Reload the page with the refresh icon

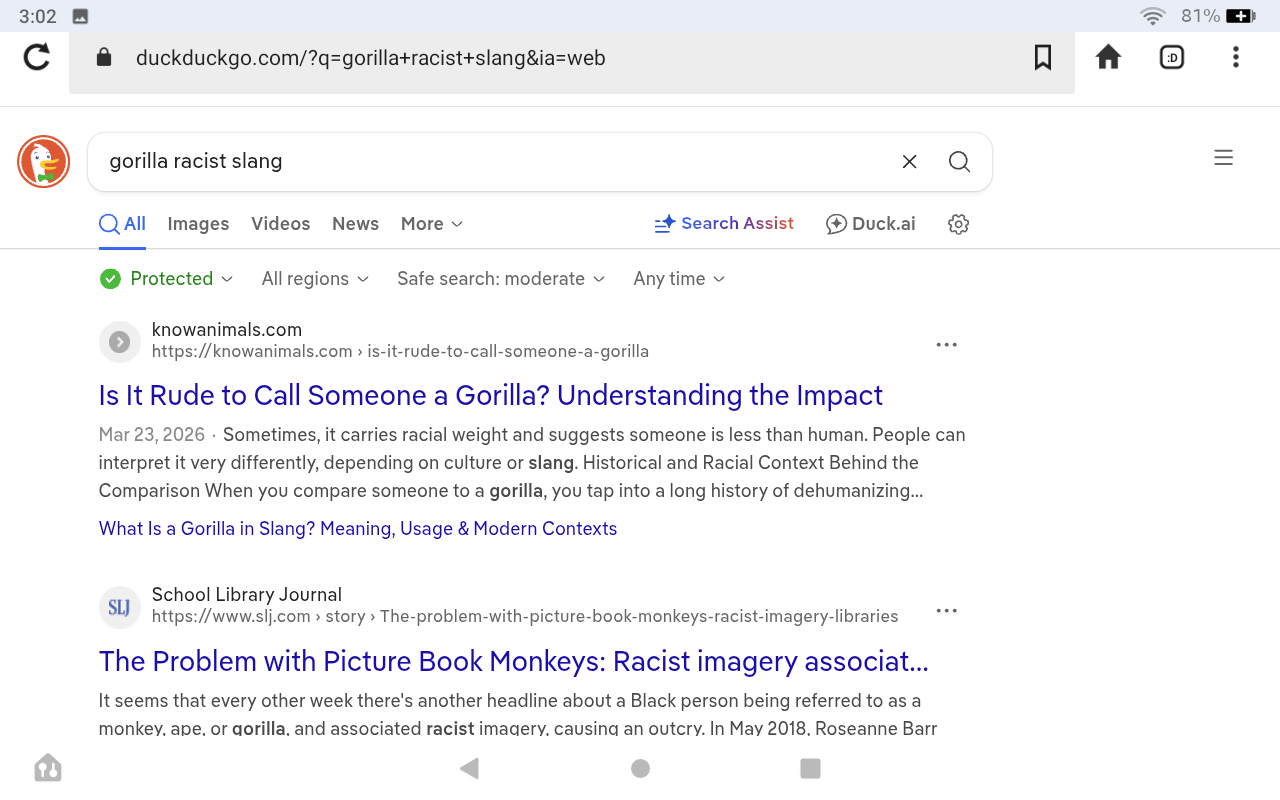point(37,57)
